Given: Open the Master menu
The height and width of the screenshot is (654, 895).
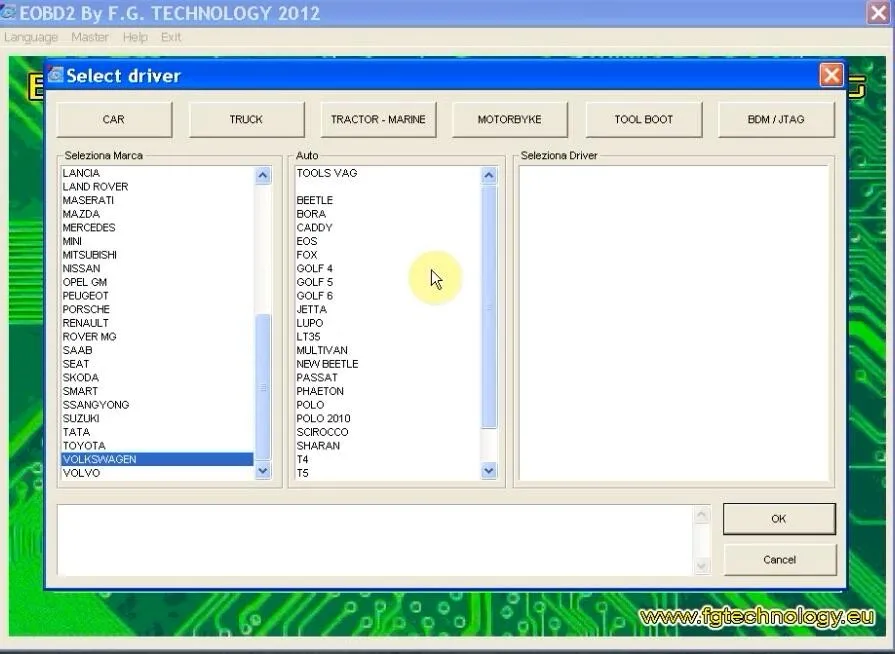Looking at the screenshot, I should pos(90,37).
